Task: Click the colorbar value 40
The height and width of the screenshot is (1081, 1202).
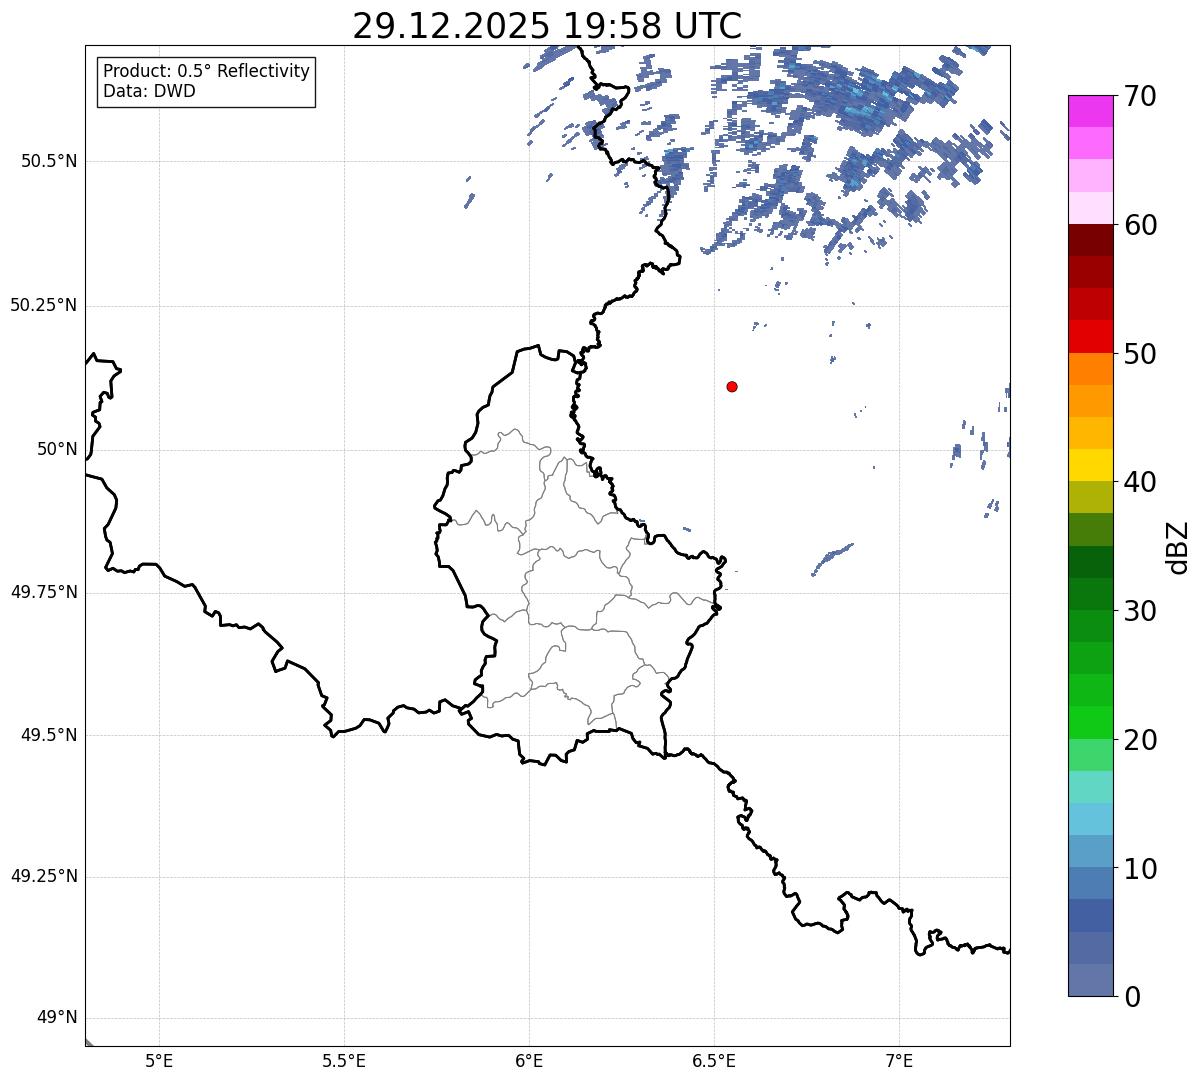Action: coord(1140,482)
